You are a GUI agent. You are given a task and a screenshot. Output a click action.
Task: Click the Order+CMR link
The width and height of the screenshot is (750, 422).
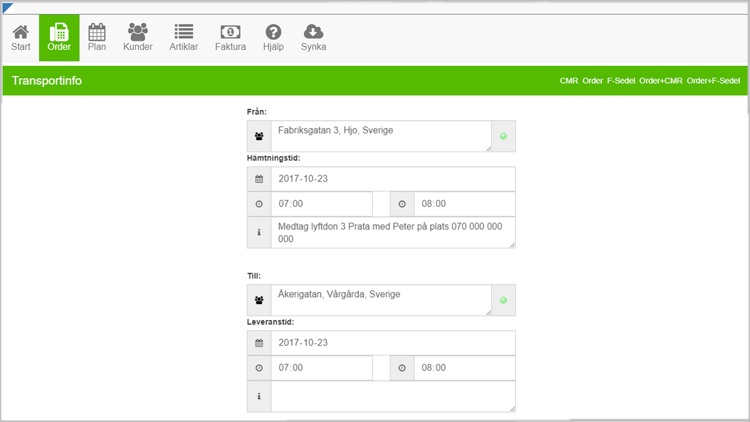pos(661,81)
